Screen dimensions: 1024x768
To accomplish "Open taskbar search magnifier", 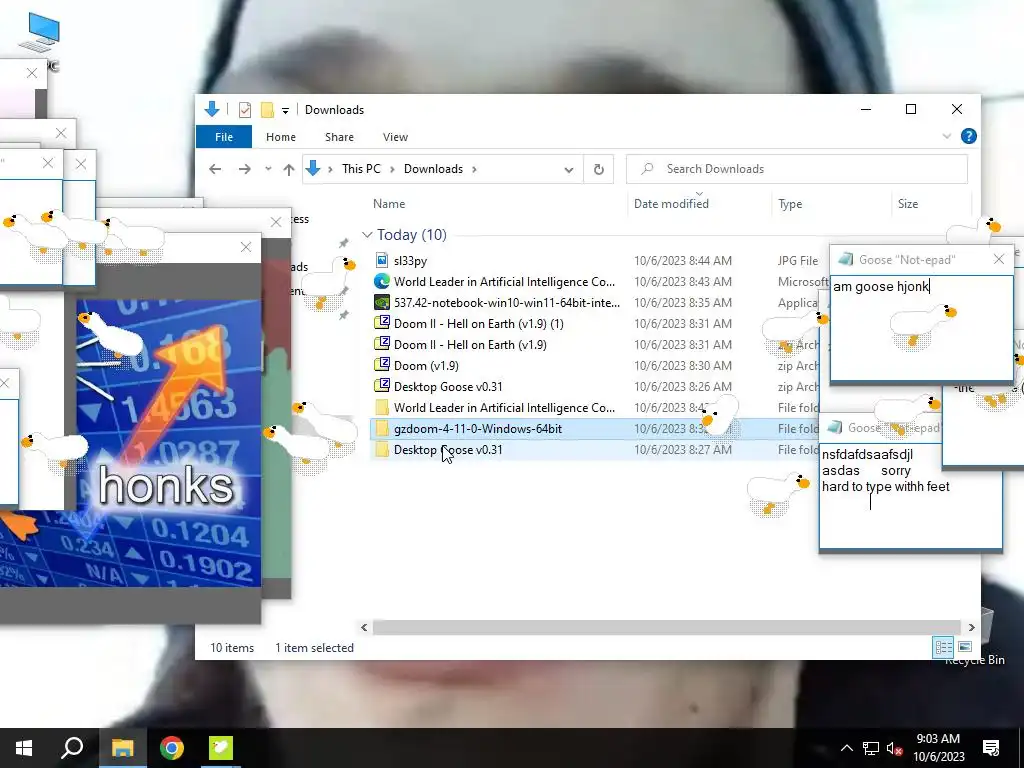I will [72, 748].
